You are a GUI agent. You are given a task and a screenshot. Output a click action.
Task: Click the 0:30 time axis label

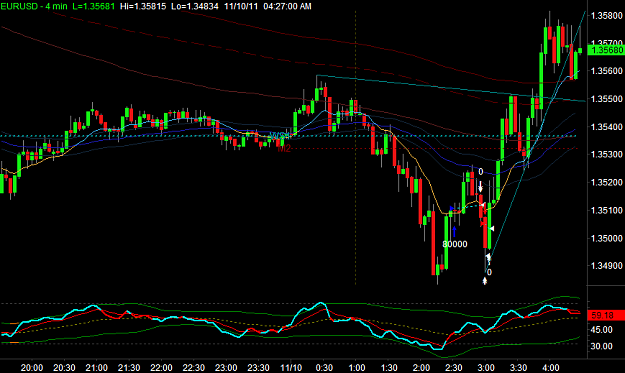pyautogui.click(x=324, y=367)
